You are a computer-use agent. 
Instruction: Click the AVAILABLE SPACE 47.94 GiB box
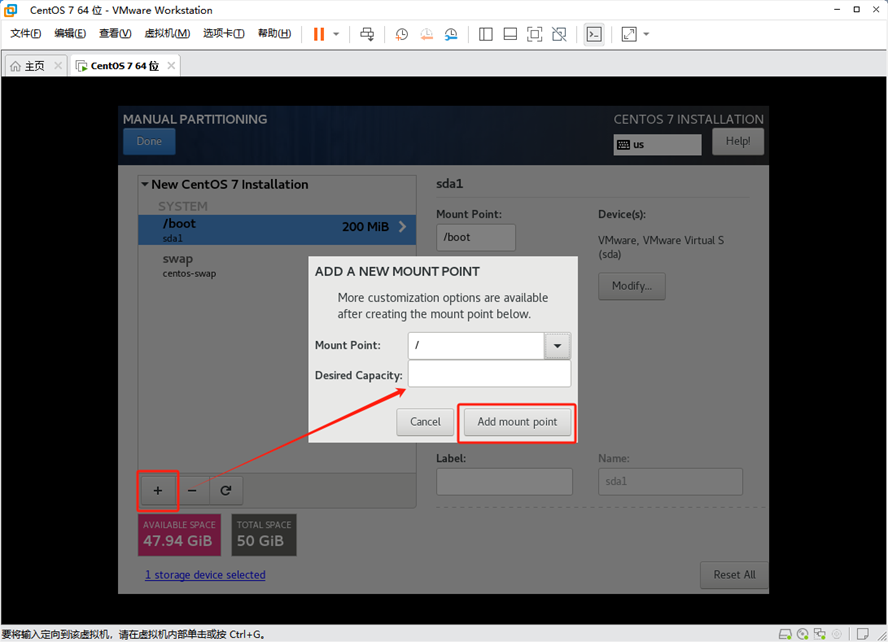(x=179, y=534)
